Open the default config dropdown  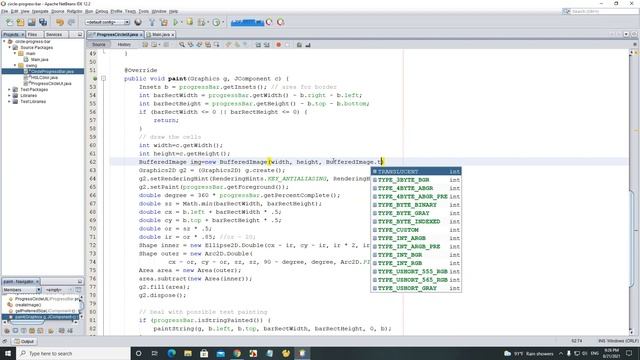pos(107,22)
